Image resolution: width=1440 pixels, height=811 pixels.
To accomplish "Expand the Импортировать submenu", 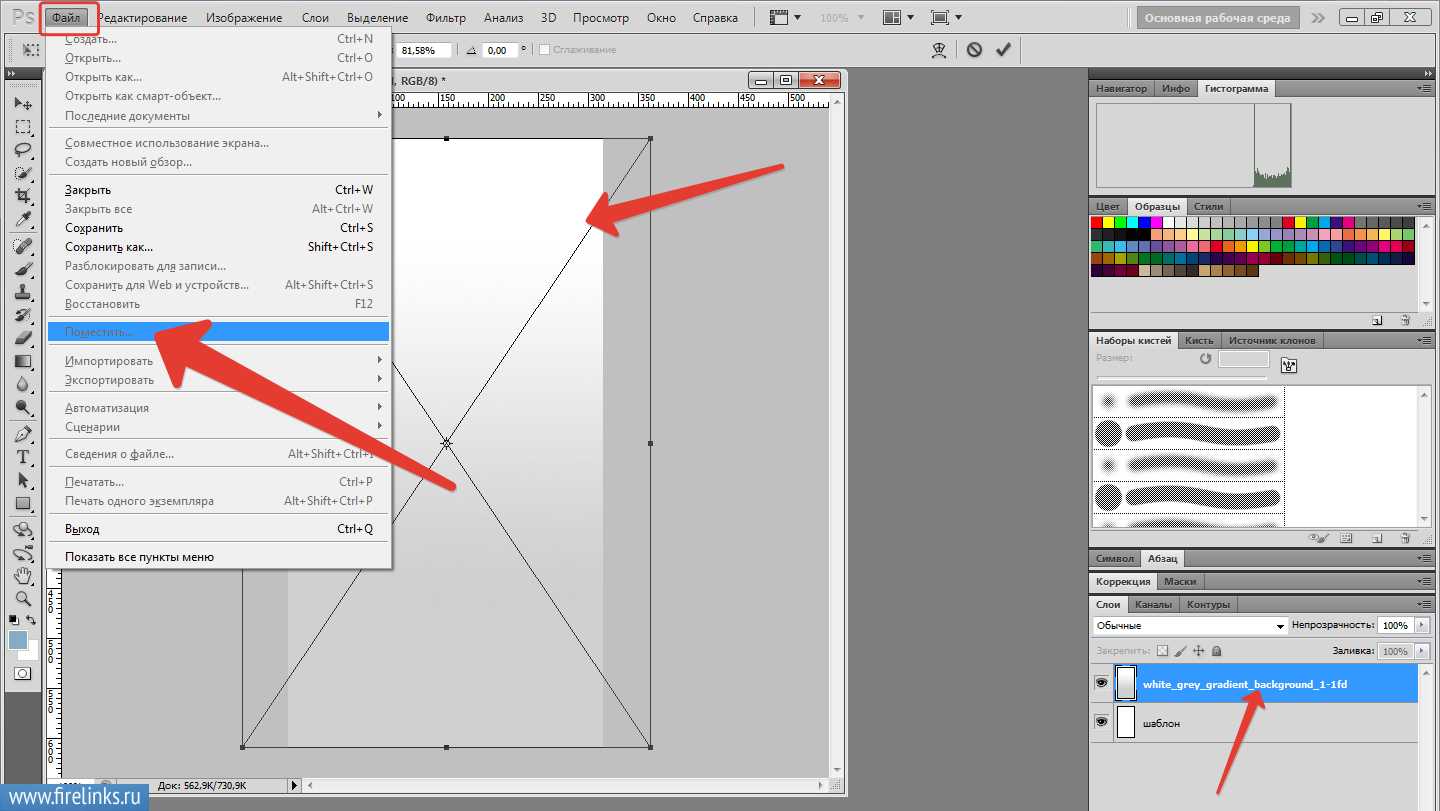I will pyautogui.click(x=218, y=361).
